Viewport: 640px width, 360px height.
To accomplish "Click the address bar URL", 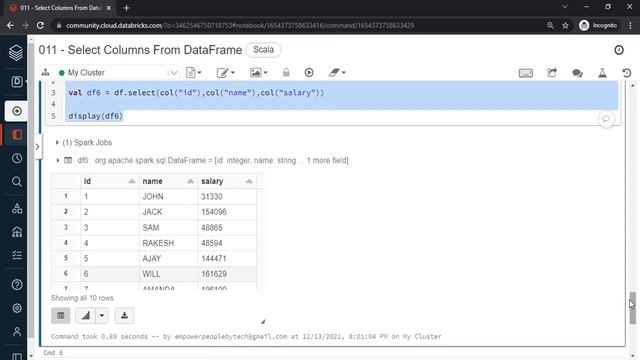I will point(240,25).
